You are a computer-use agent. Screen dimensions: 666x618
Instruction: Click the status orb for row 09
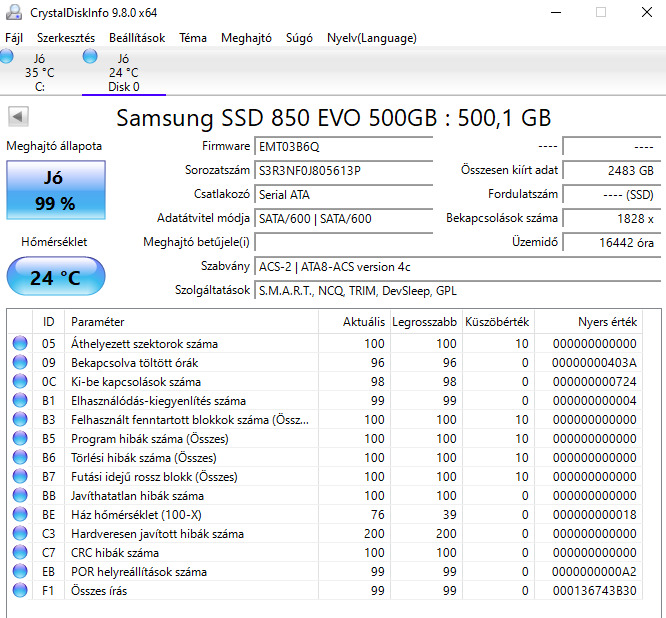click(20, 362)
